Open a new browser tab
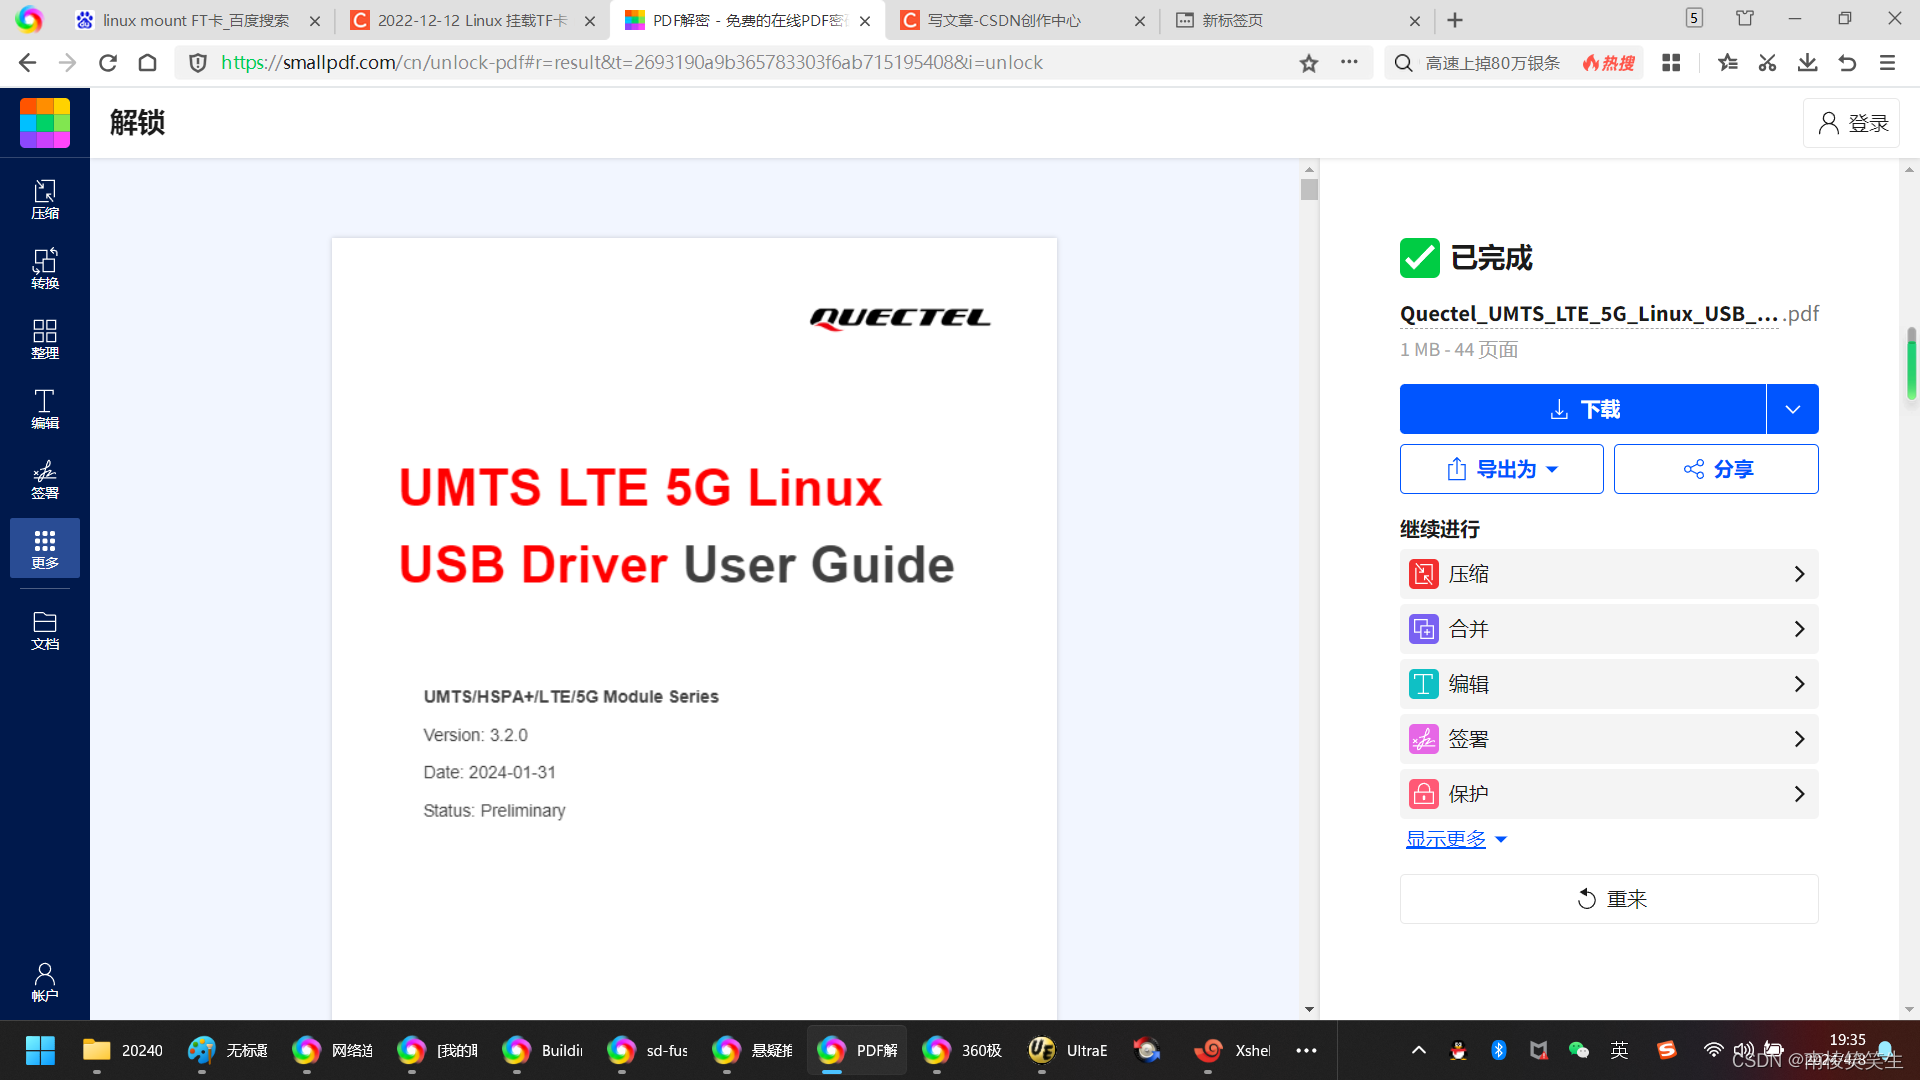 1455,20
